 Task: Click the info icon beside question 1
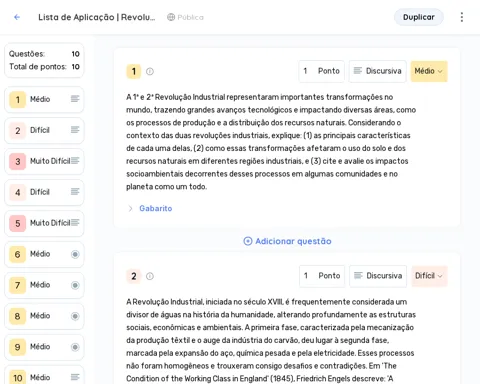(150, 71)
